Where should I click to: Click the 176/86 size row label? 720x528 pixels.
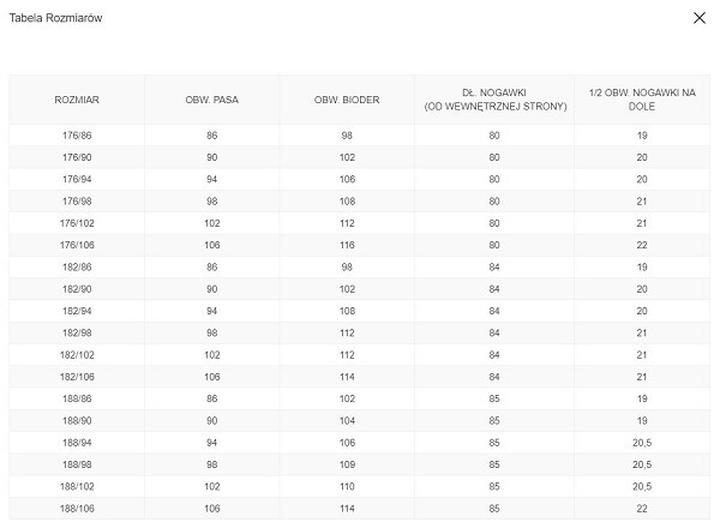(x=77, y=135)
